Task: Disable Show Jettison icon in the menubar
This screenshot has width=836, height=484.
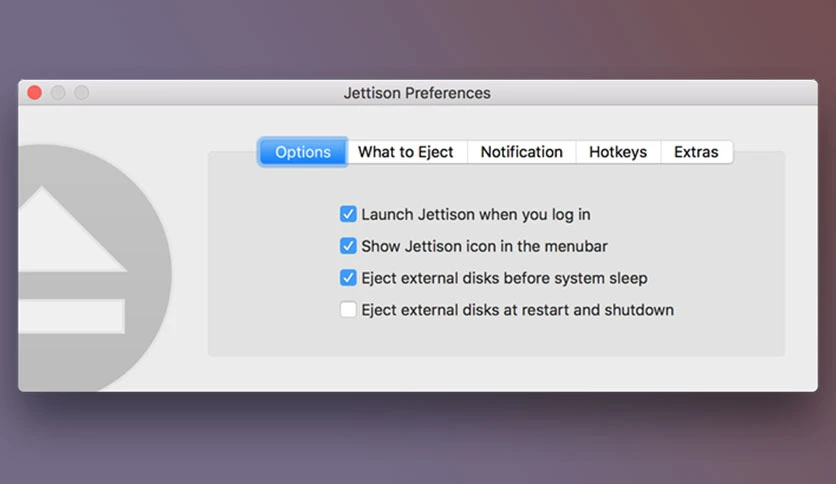Action: 348,246
